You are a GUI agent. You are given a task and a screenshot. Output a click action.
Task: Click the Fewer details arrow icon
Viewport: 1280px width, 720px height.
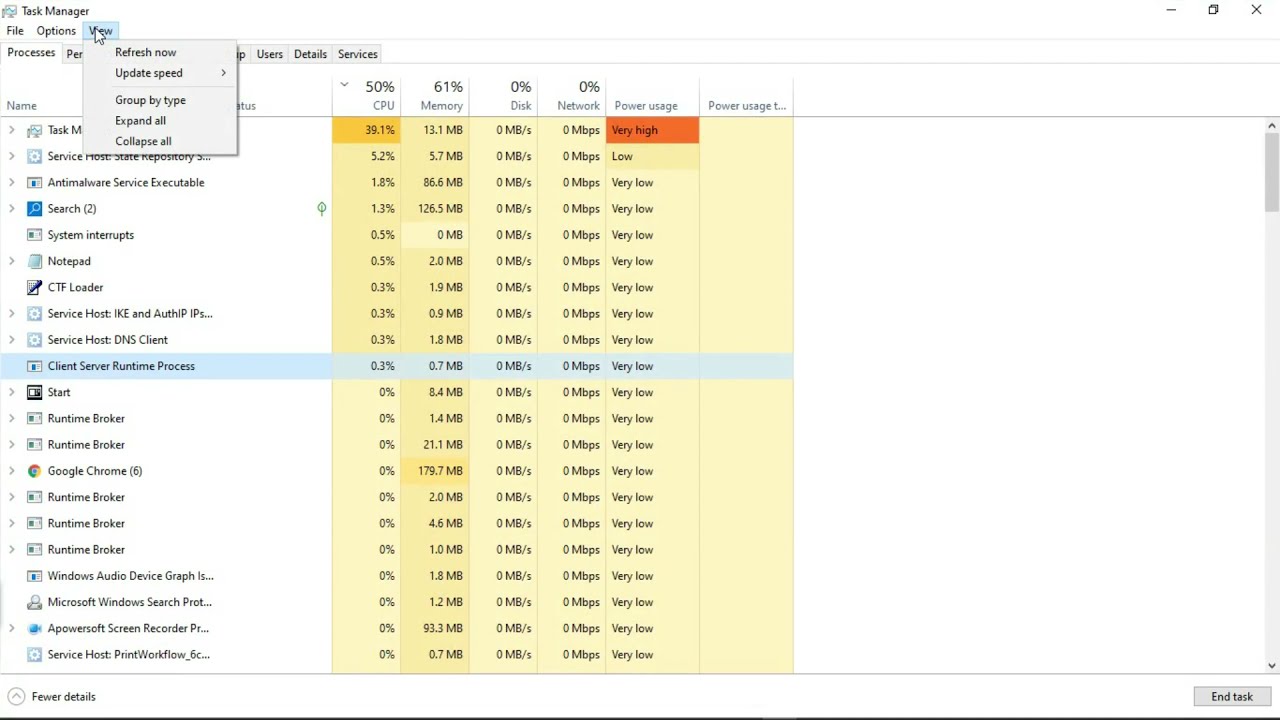pyautogui.click(x=16, y=697)
